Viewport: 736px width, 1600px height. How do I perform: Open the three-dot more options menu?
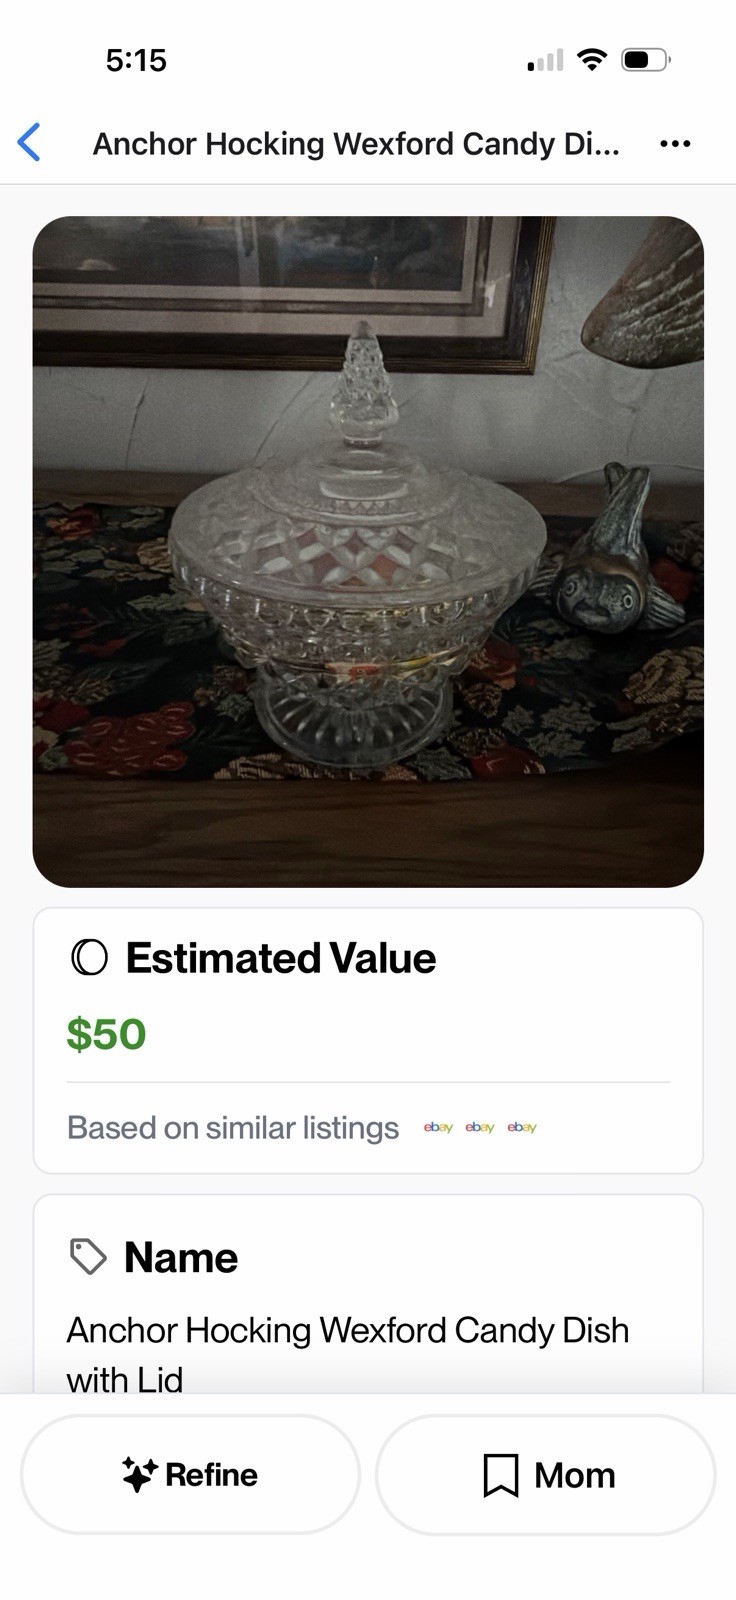click(675, 144)
